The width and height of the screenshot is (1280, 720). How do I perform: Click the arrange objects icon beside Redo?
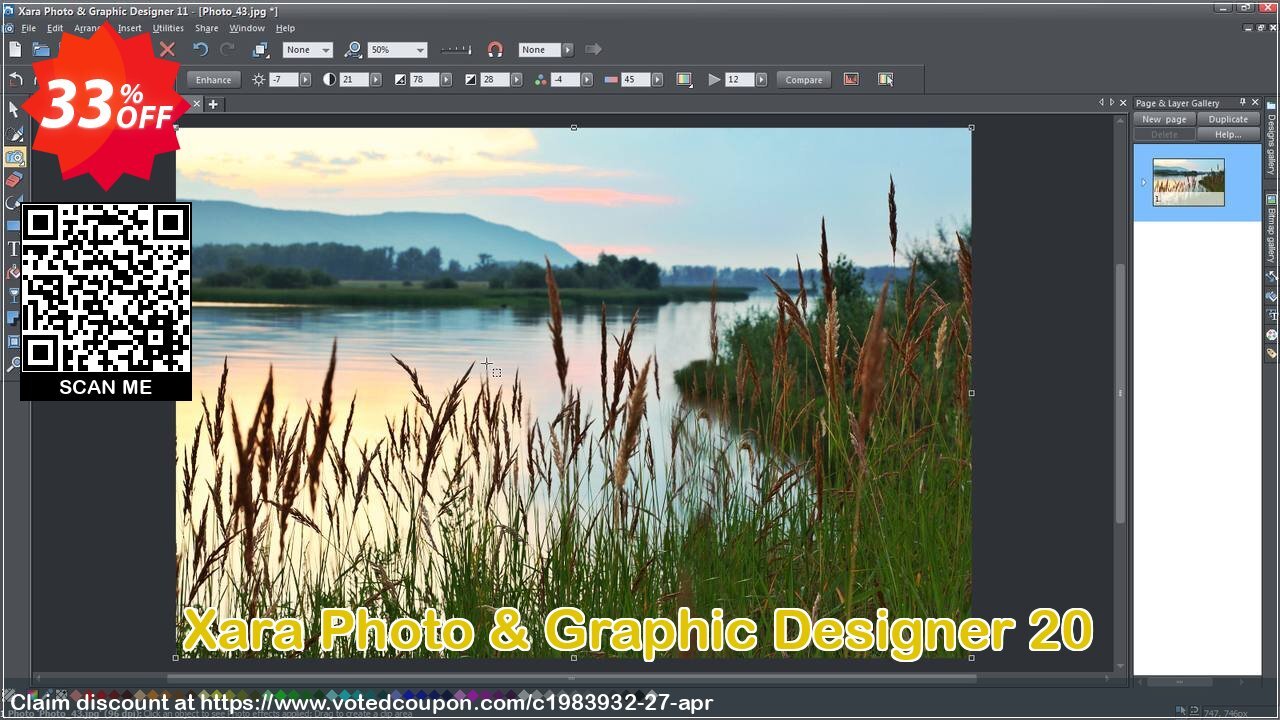[x=260, y=49]
